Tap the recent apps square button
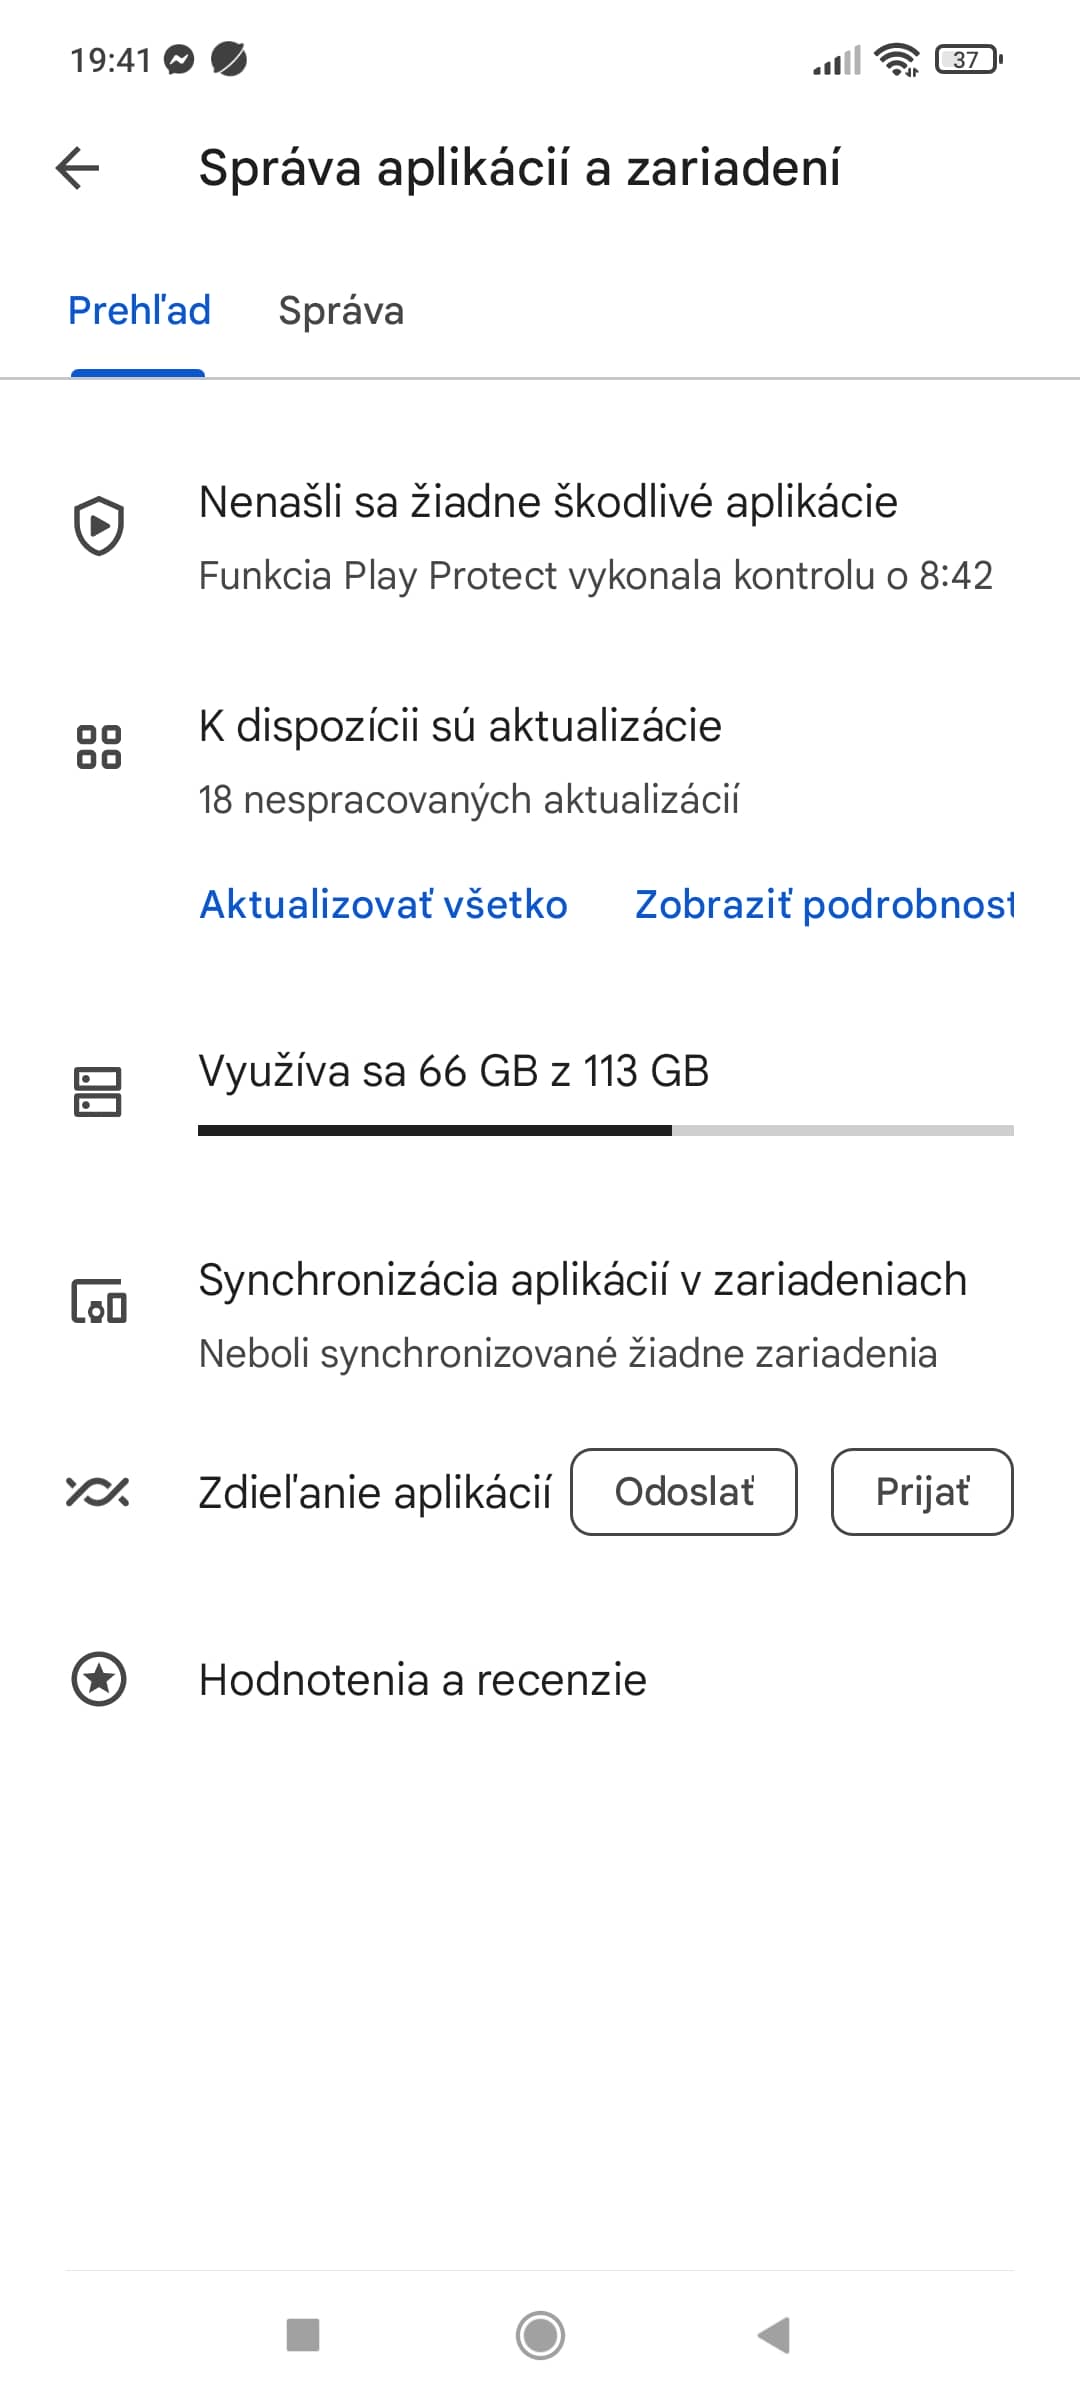Image resolution: width=1080 pixels, height=2400 pixels. 303,2335
